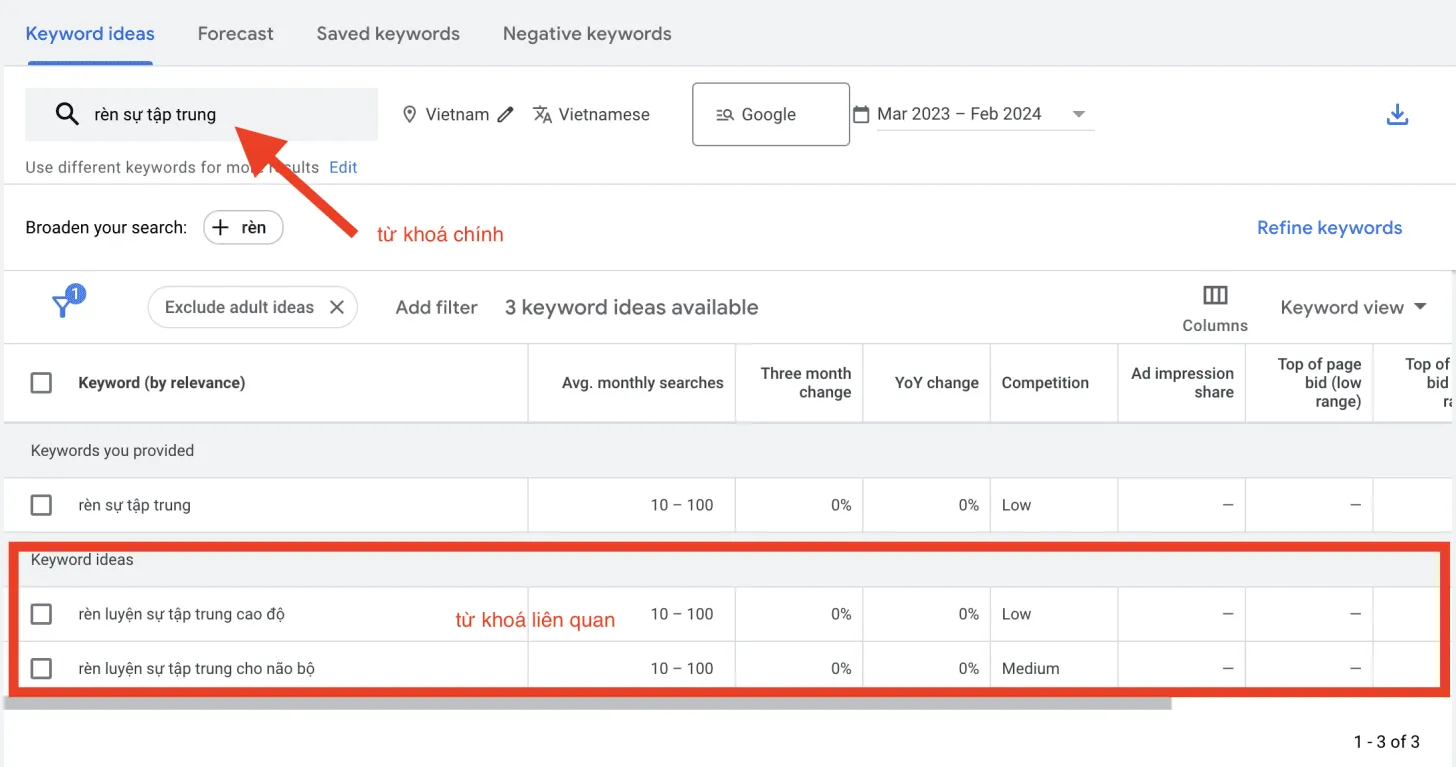The image size is (1456, 767).
Task: Add rèn to broaden your search
Action: point(243,227)
